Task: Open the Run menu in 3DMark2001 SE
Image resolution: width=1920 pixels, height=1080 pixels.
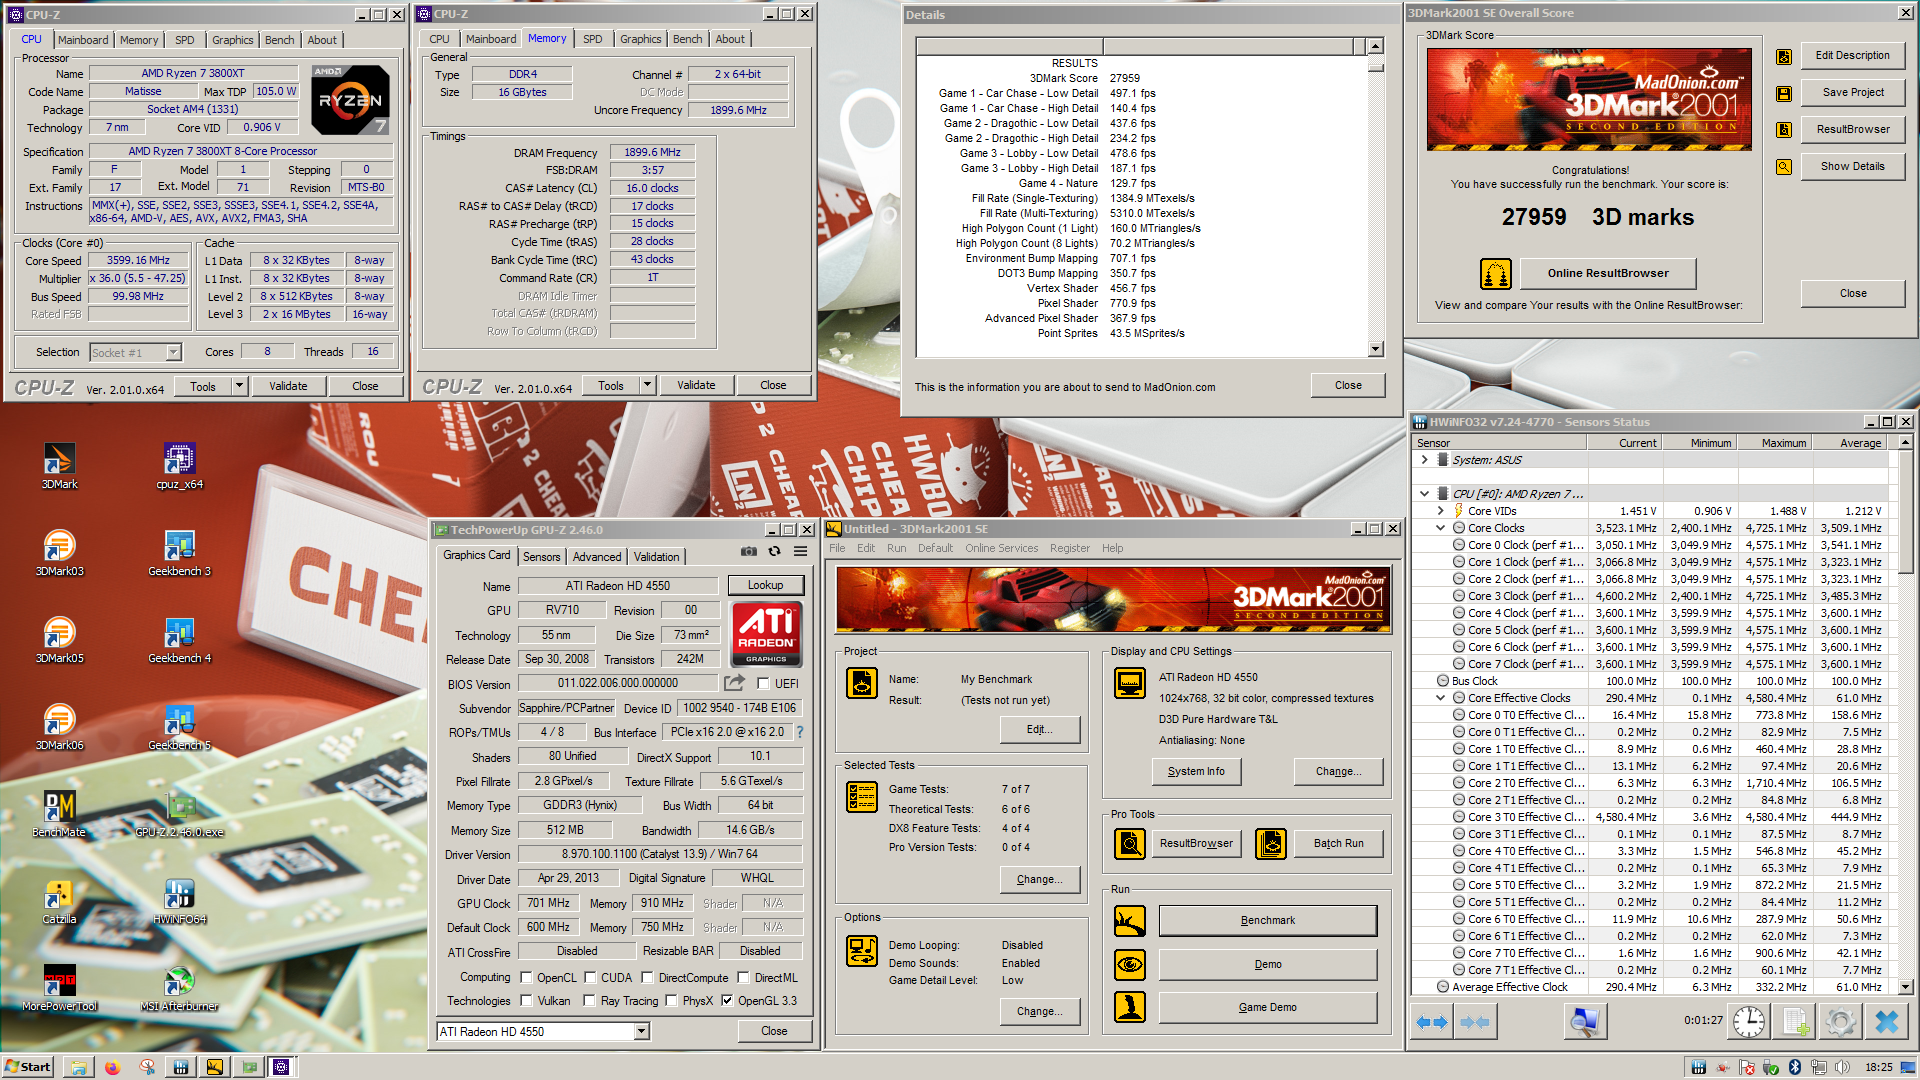Action: pyautogui.click(x=896, y=548)
